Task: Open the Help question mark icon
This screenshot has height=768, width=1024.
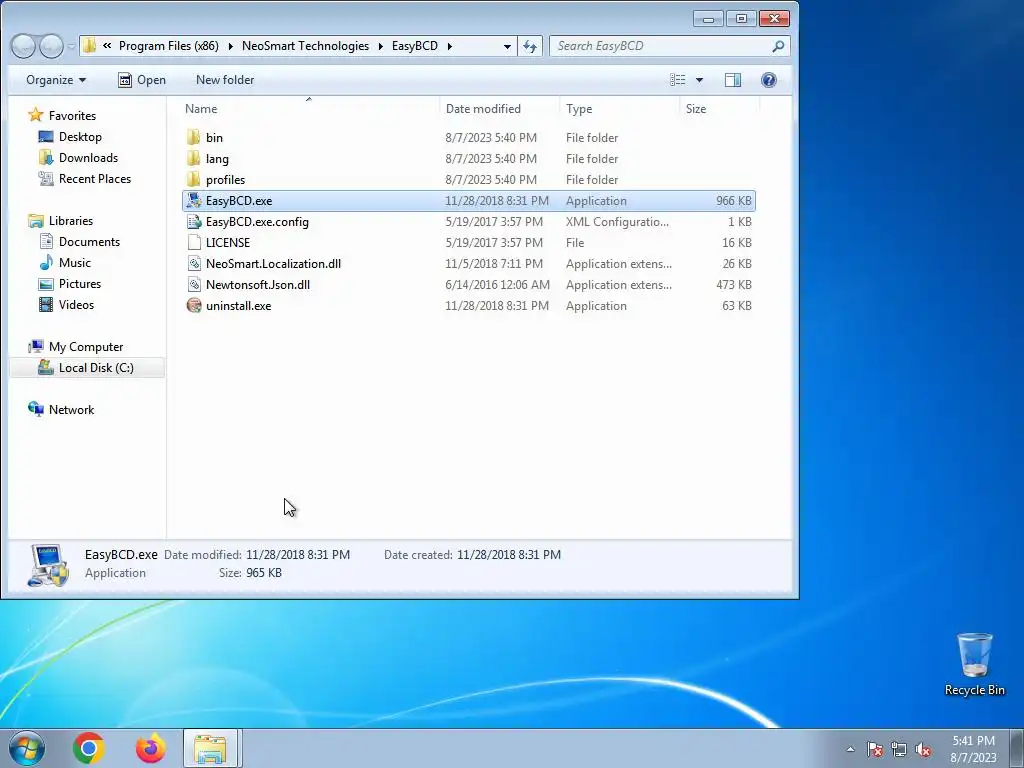Action: tap(769, 80)
